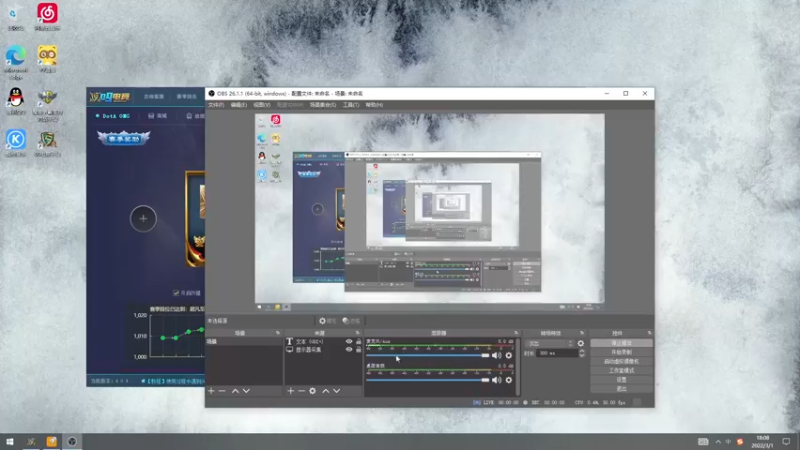Image resolution: width=800 pixels, height=450 pixels.
Task: Add a new source with plus icon
Action: point(290,391)
